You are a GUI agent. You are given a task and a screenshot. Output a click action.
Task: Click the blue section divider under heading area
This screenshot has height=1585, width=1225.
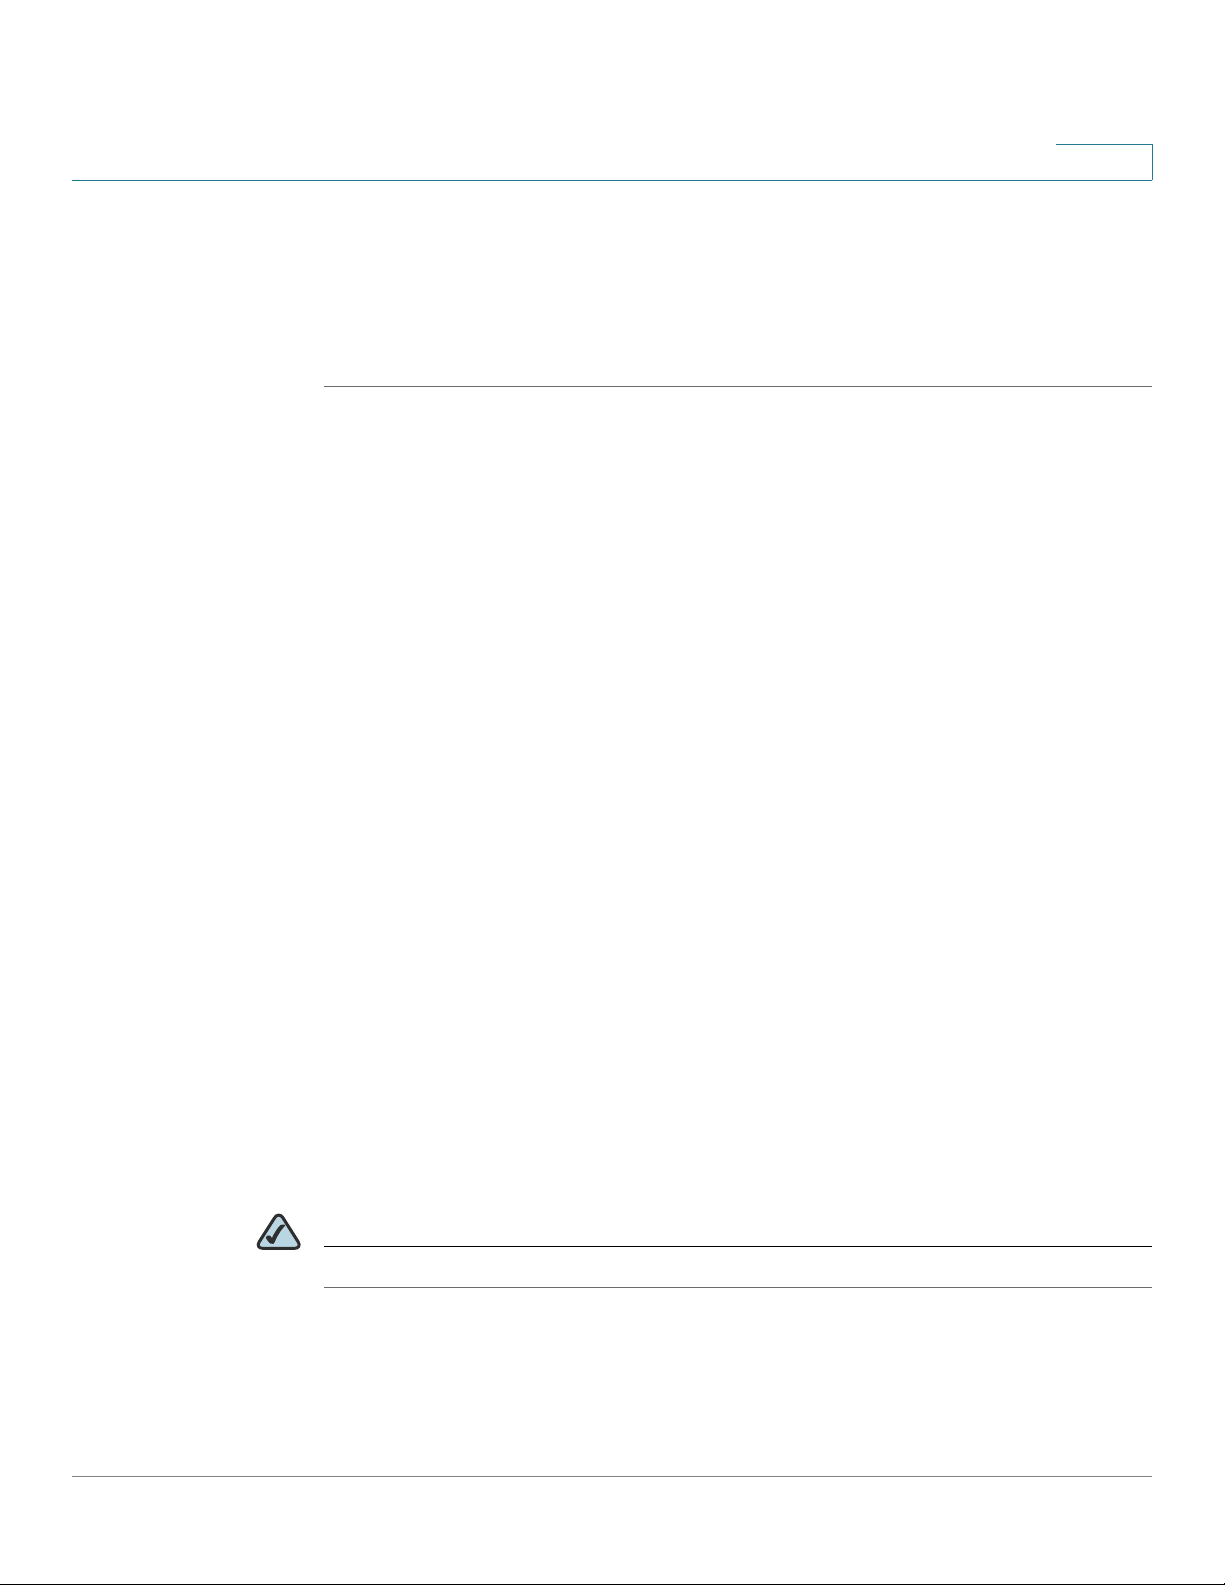tap(738, 386)
